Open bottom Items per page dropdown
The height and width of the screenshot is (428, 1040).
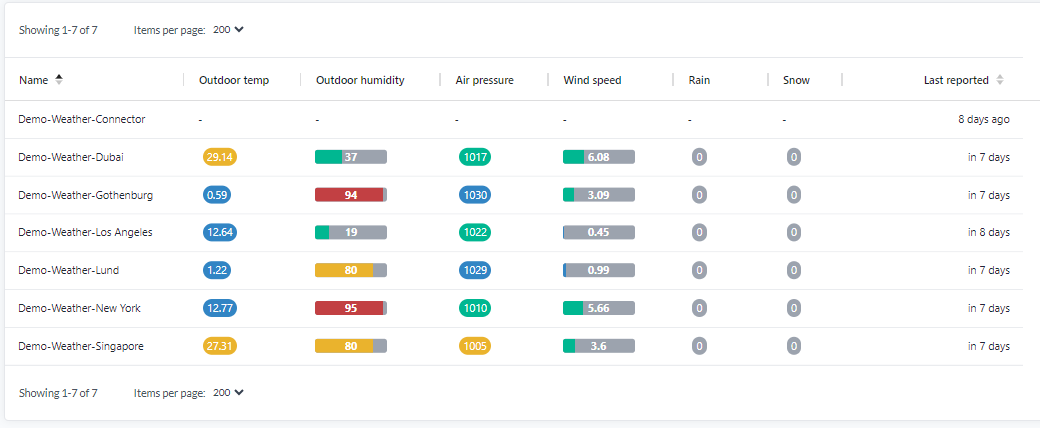229,393
